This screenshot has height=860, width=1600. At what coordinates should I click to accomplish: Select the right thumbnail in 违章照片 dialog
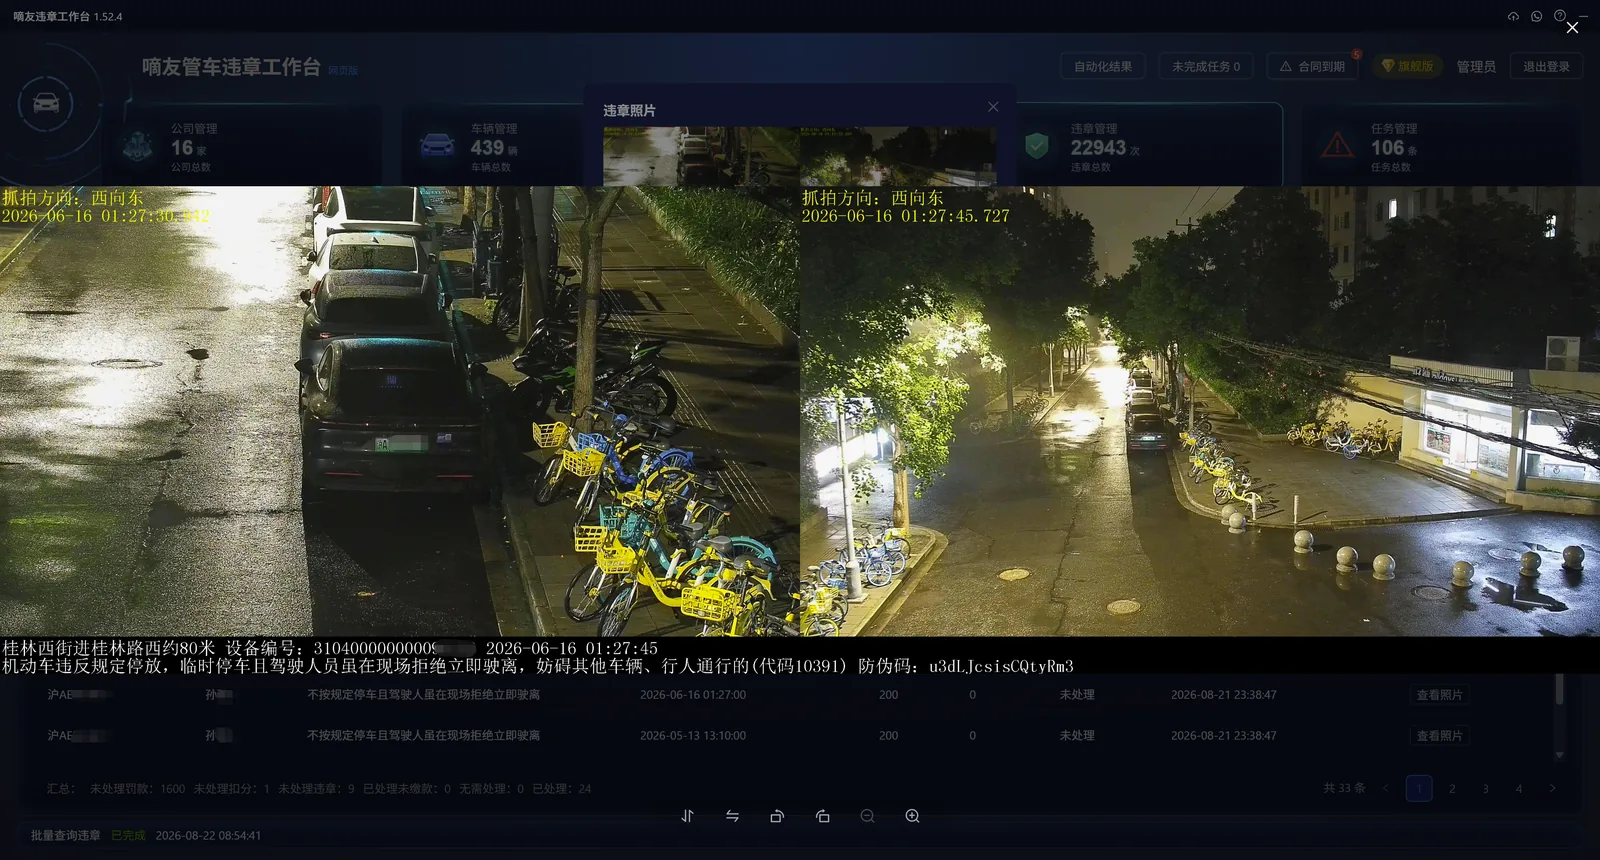point(898,156)
